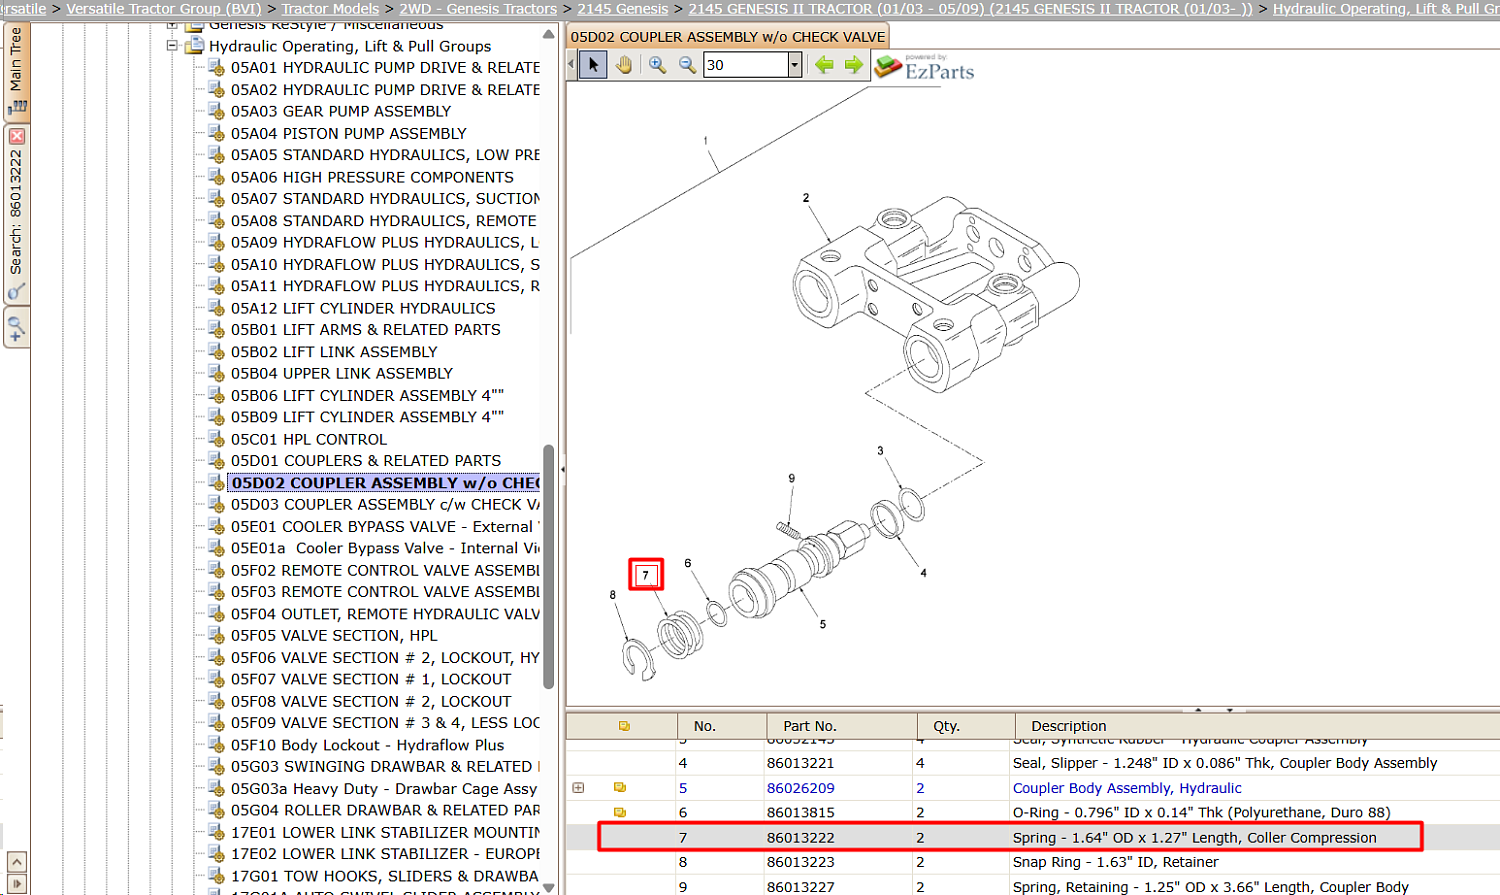Expand row 5 Coupler Body Assembly
The image size is (1500, 895).
(x=578, y=788)
